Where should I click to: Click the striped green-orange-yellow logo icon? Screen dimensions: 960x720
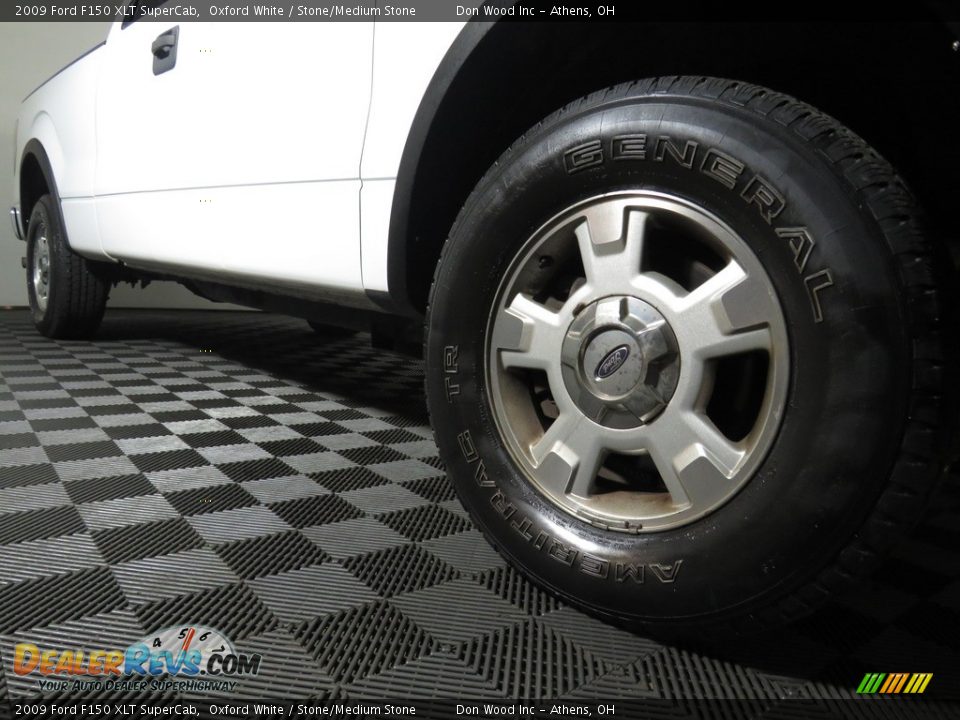click(894, 683)
